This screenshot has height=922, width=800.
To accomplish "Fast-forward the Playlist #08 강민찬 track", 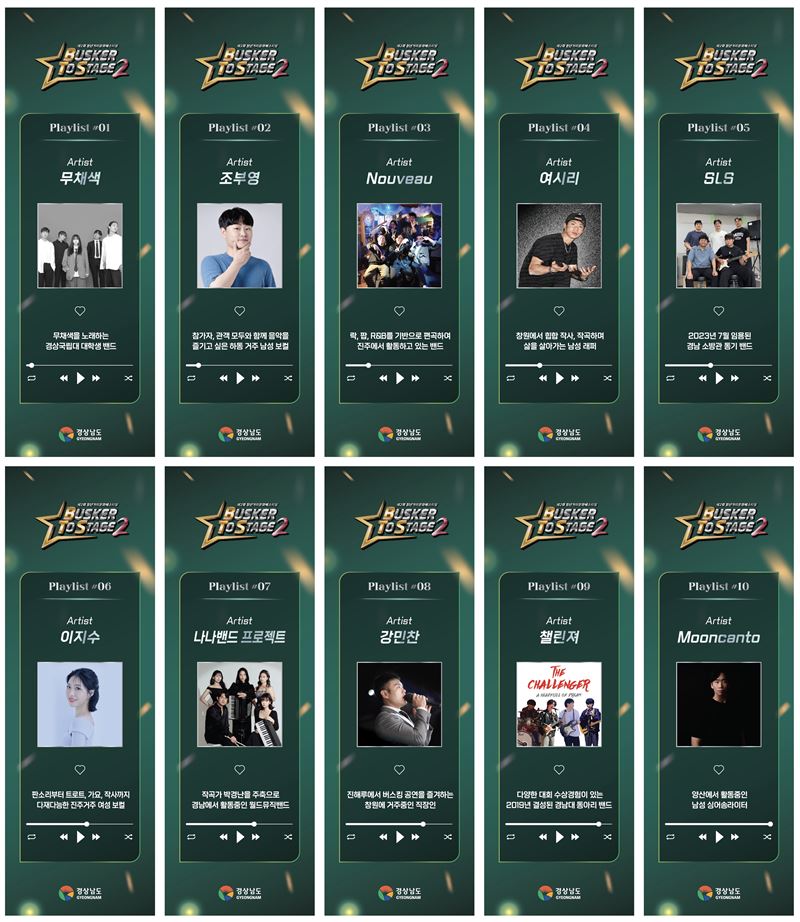I will coord(416,837).
